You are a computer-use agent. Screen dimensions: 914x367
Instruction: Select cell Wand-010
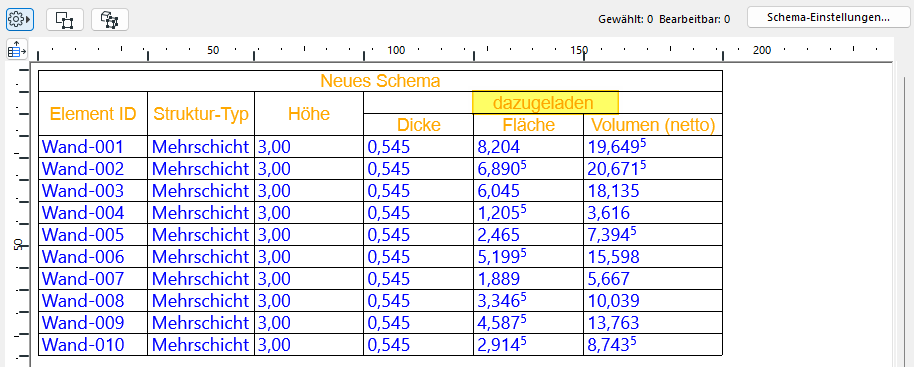93,345
